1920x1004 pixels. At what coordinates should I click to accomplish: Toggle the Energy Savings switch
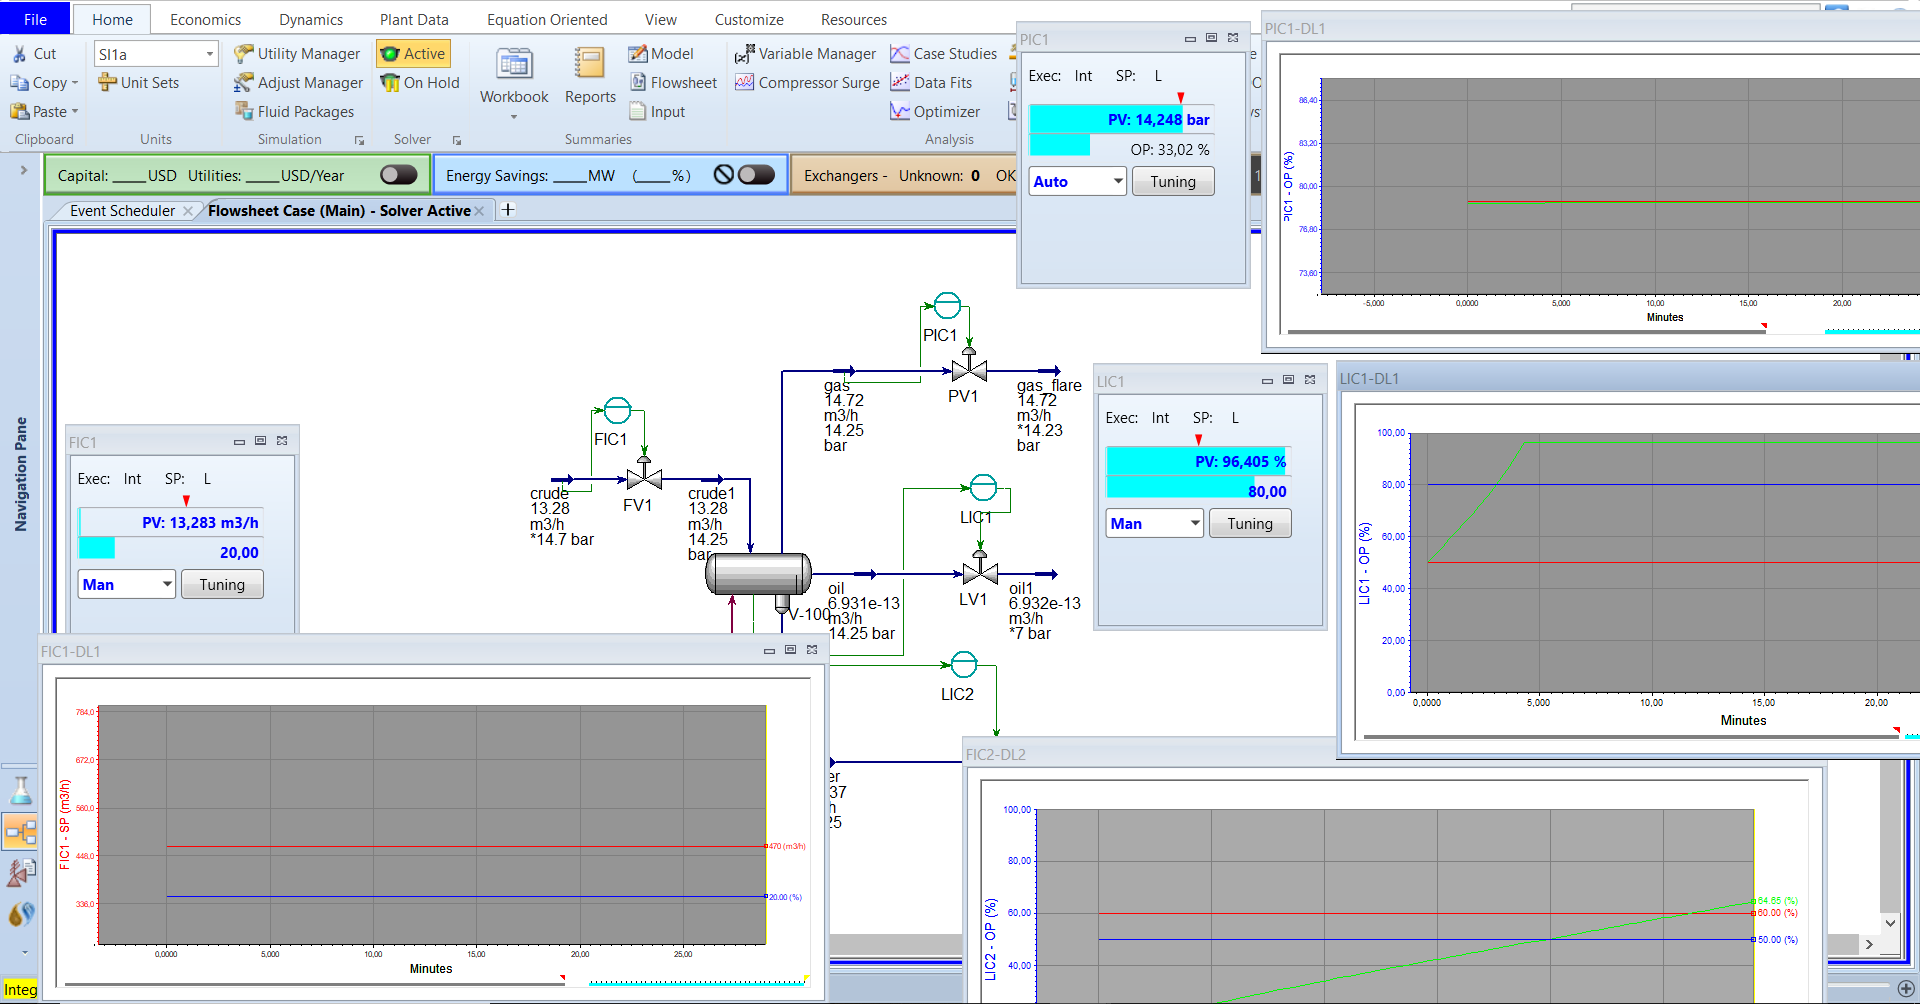click(x=757, y=175)
